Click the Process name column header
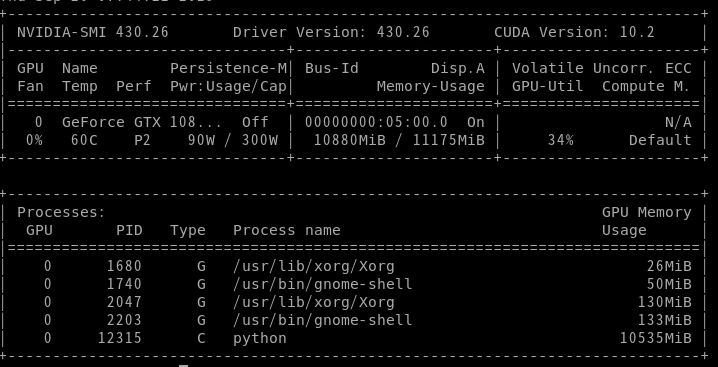This screenshot has height=367, width=718. (287, 230)
